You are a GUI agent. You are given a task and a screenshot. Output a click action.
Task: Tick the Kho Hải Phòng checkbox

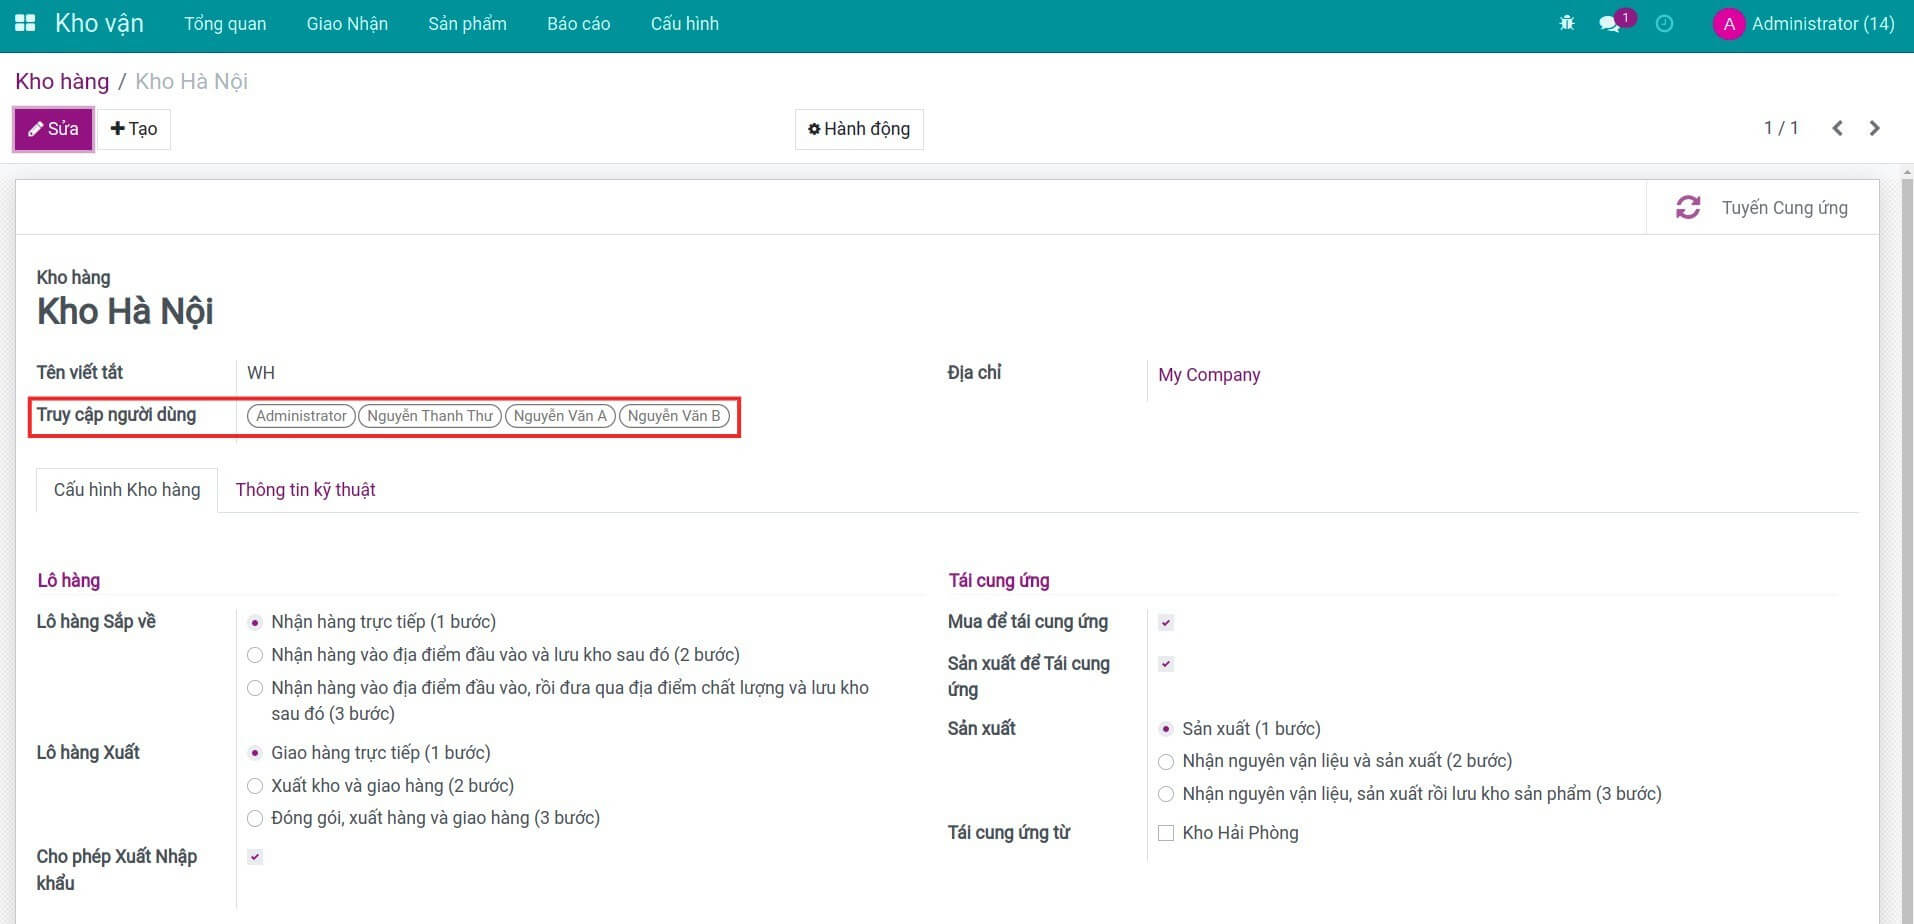[x=1165, y=833]
